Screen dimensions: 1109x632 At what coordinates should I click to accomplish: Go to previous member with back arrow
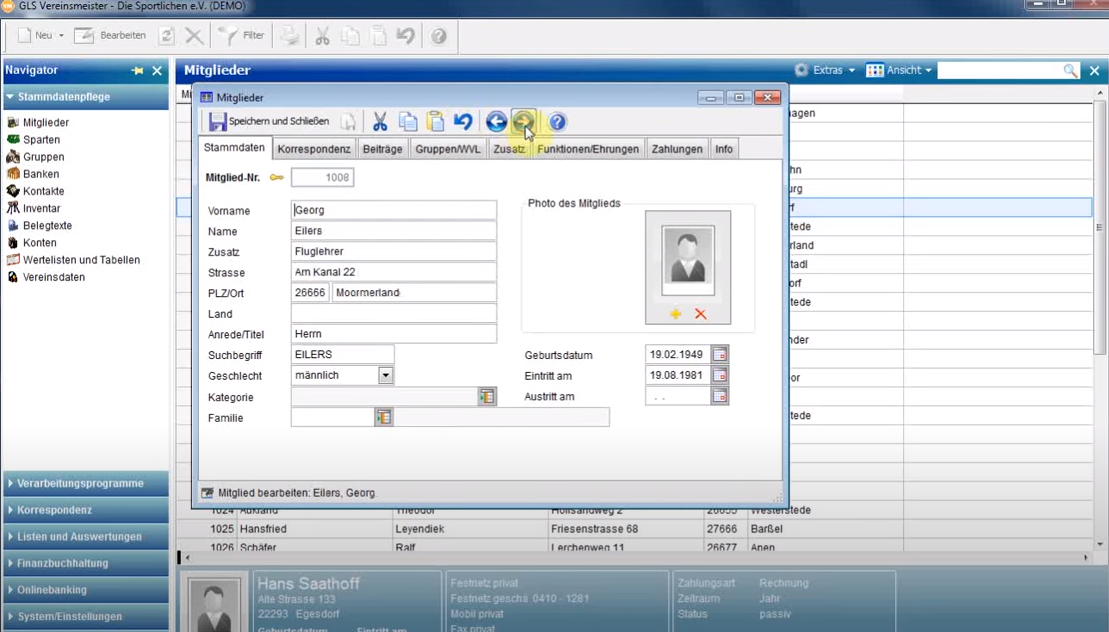coord(497,122)
